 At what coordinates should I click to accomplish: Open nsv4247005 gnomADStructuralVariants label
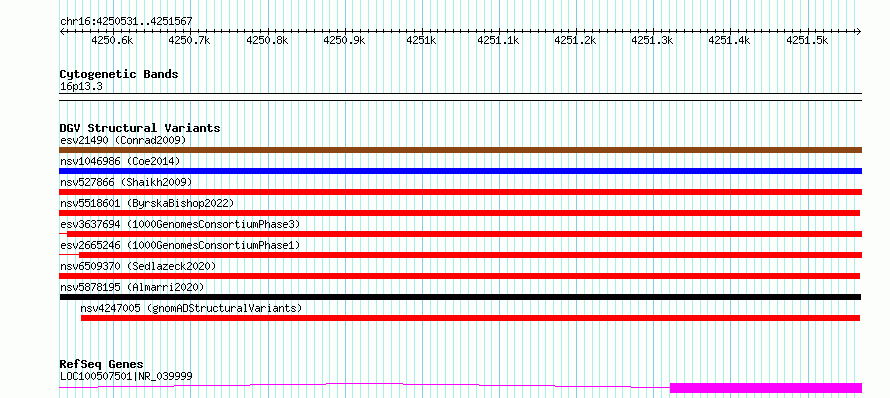pyautogui.click(x=191, y=308)
